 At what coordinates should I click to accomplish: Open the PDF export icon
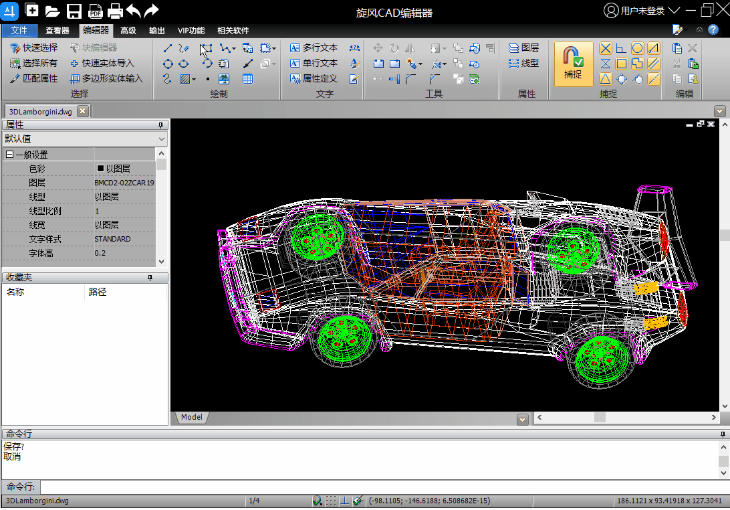coord(94,11)
